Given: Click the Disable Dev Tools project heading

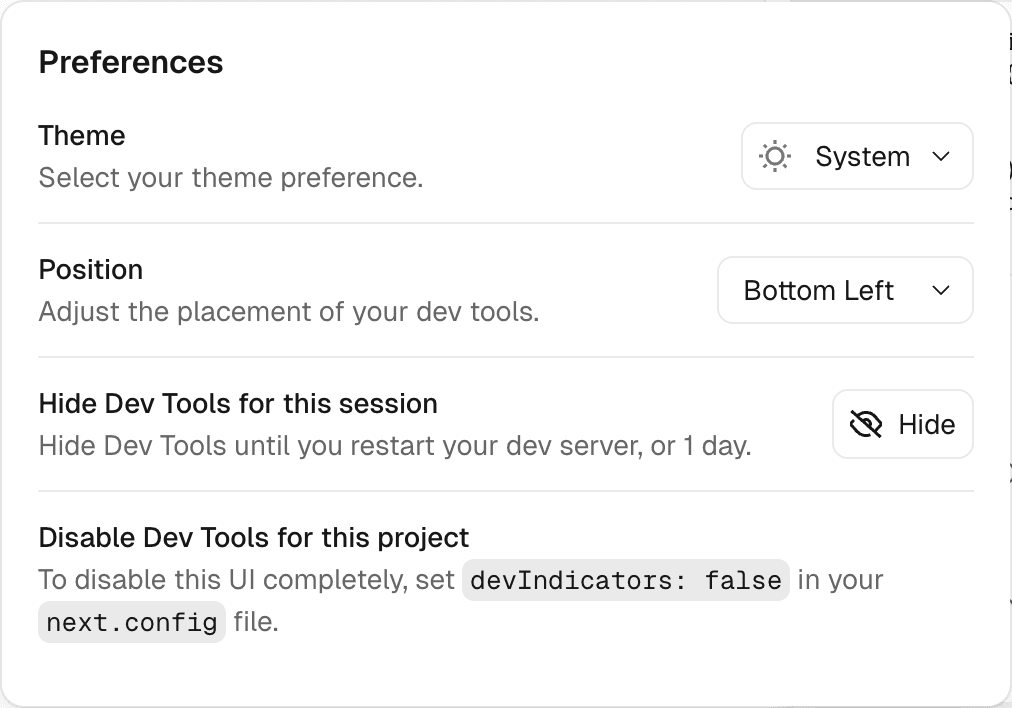Looking at the screenshot, I should click(253, 537).
